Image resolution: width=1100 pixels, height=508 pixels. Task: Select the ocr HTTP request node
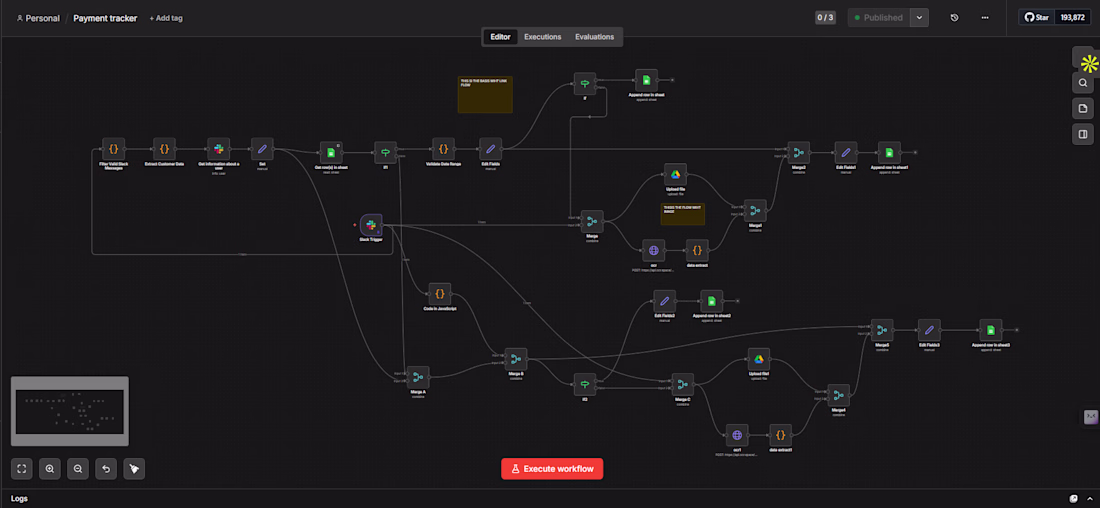[653, 250]
